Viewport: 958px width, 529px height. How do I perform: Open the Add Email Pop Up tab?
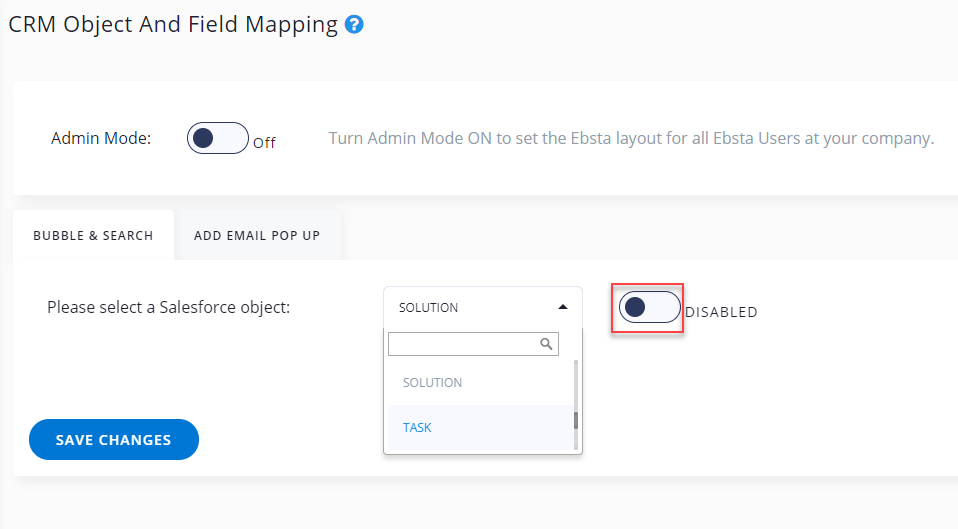[x=257, y=236]
